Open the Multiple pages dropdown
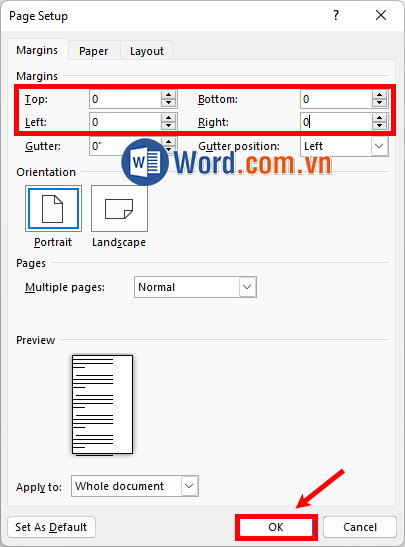The image size is (405, 547). [x=195, y=287]
